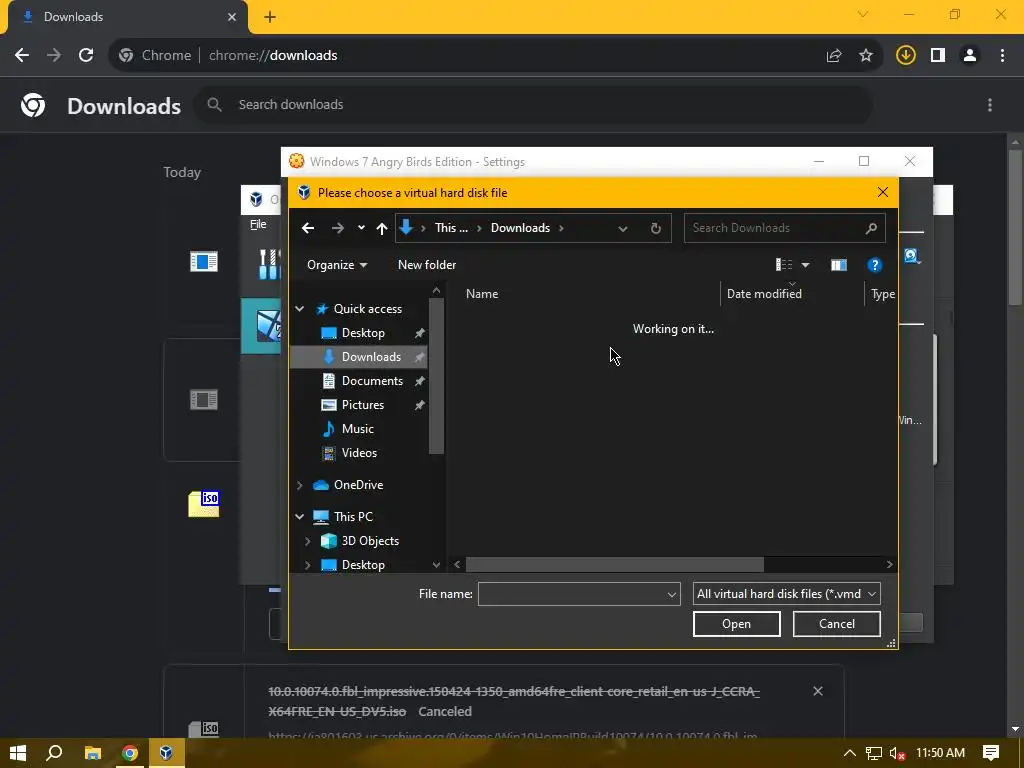Image resolution: width=1024 pixels, height=768 pixels.
Task: Sort by Date modified column
Action: [x=764, y=294]
